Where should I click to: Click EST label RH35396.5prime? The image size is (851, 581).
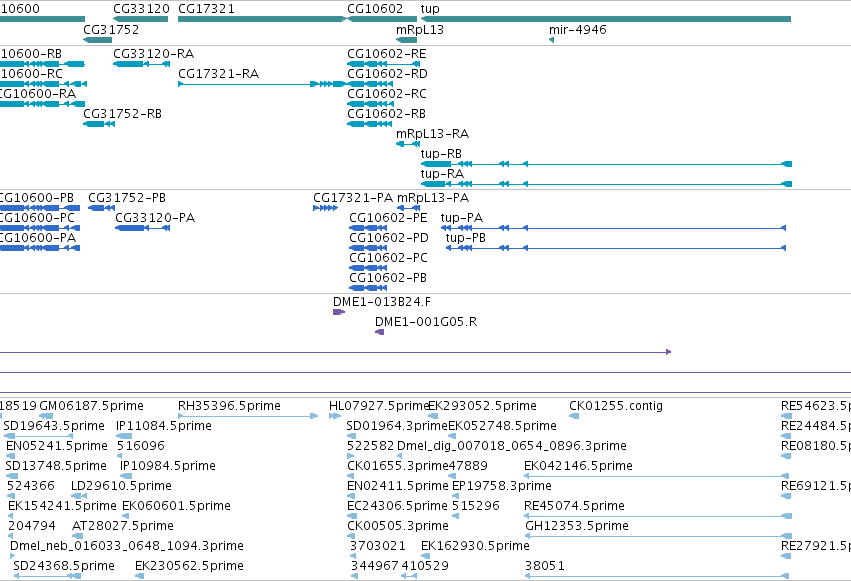[230, 406]
